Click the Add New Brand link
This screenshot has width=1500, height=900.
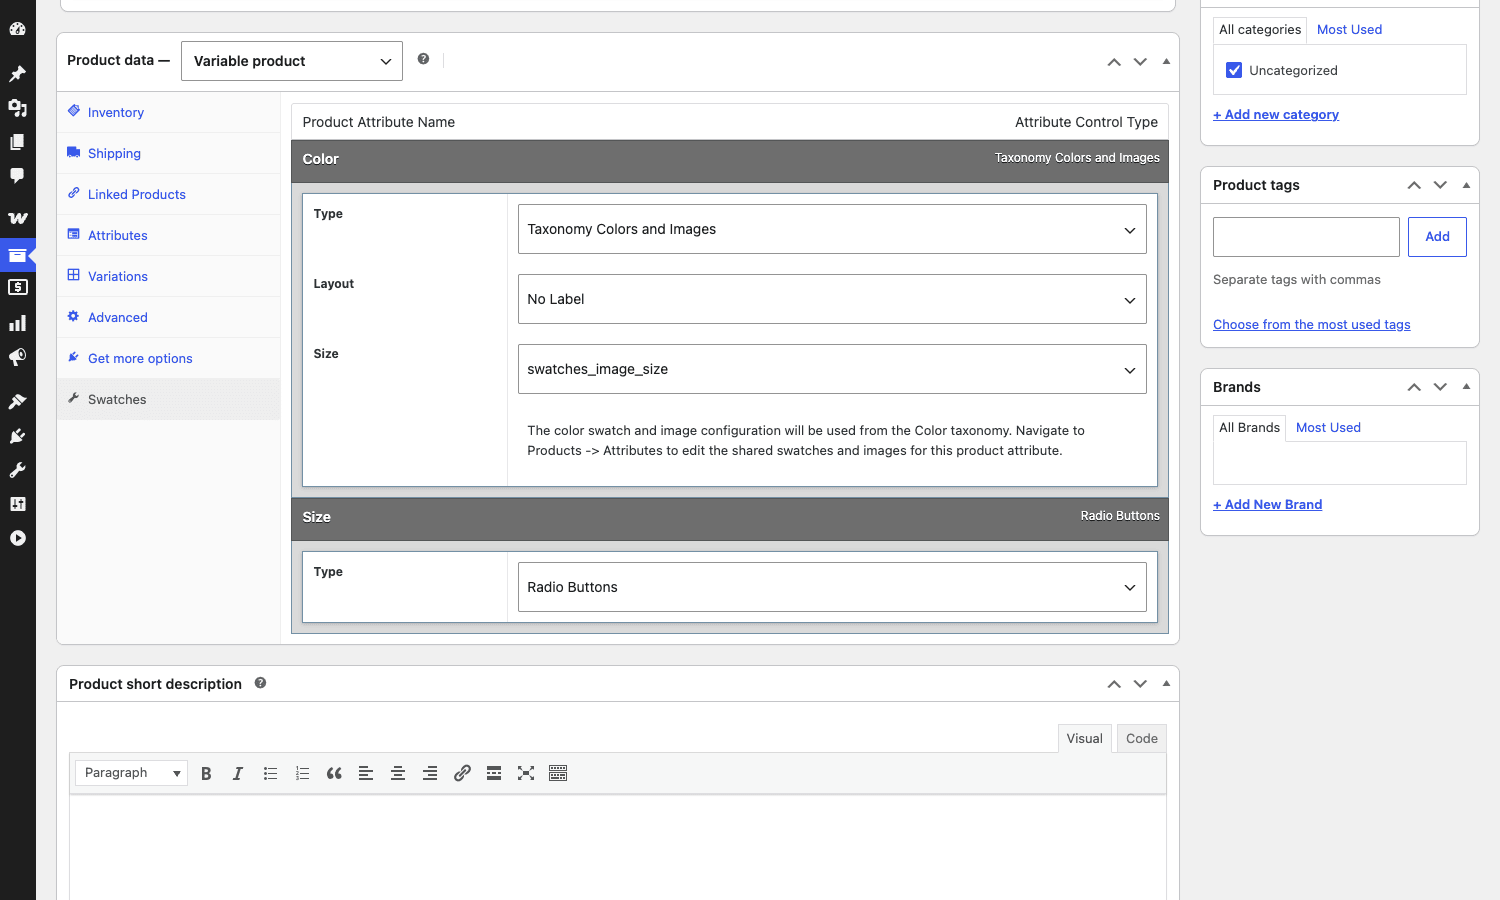[x=1268, y=504]
